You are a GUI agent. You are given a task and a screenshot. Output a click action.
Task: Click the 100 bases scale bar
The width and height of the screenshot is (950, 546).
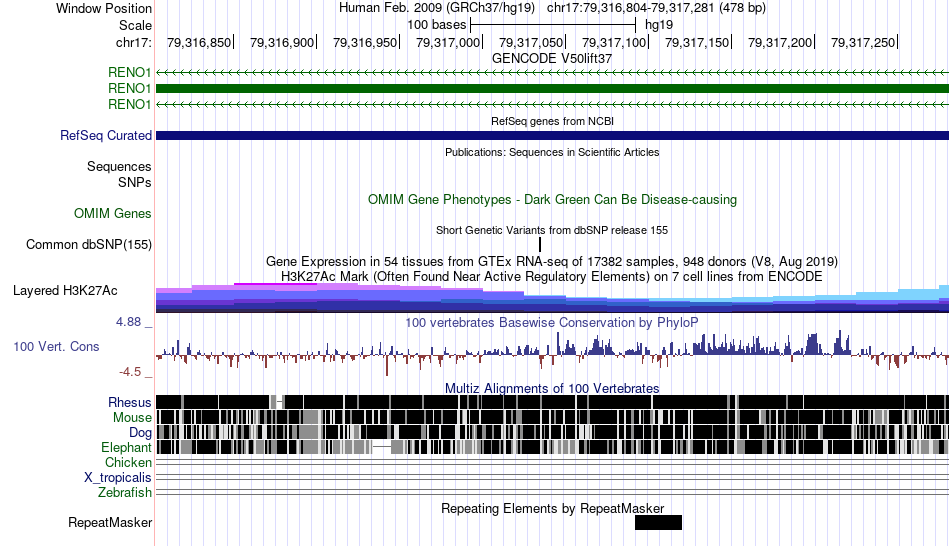[553, 25]
